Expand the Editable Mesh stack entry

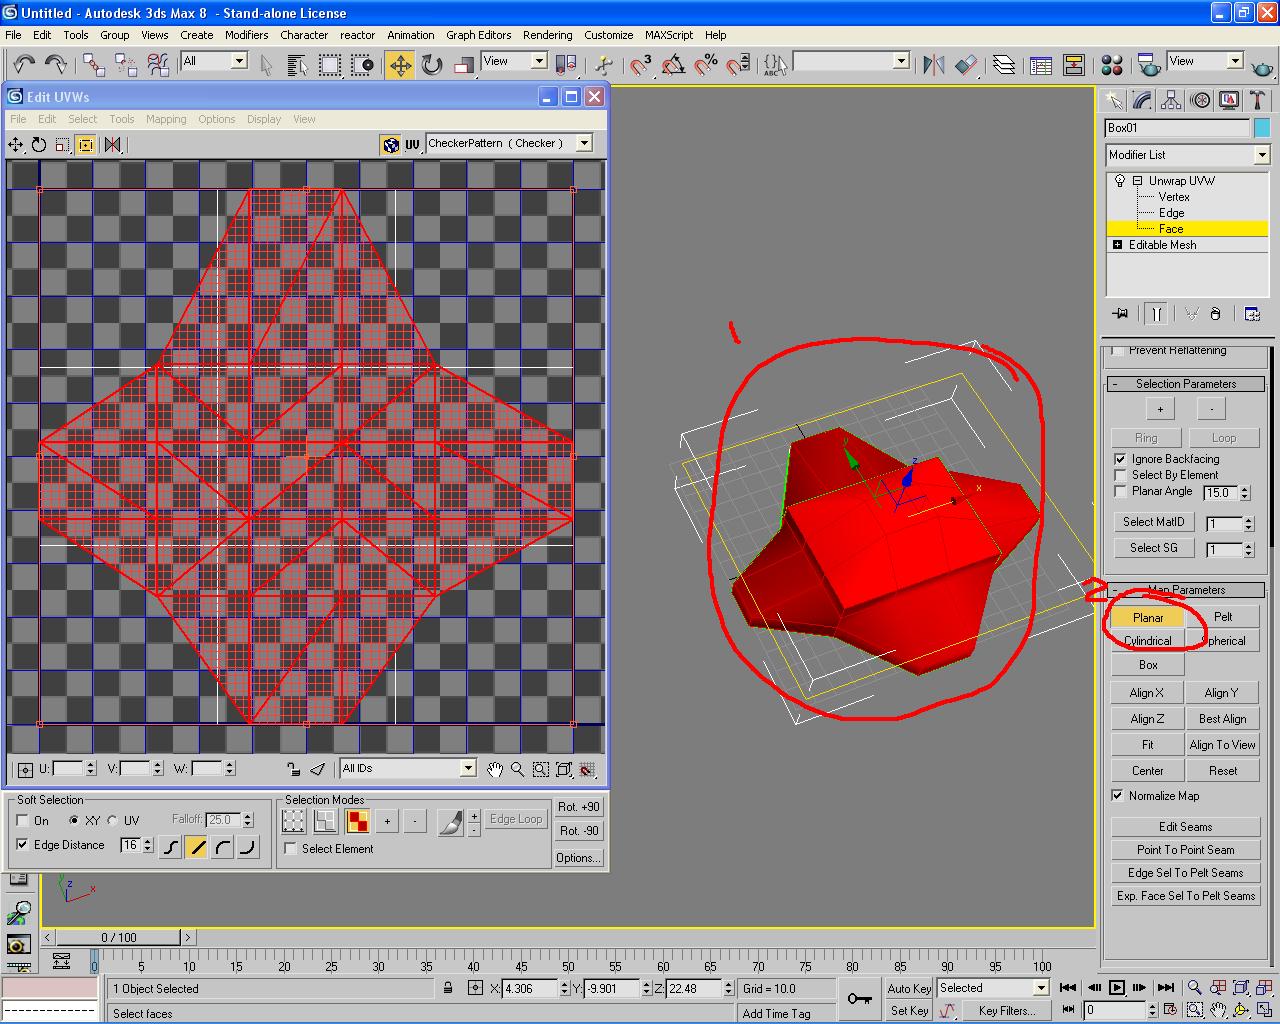tap(1117, 245)
